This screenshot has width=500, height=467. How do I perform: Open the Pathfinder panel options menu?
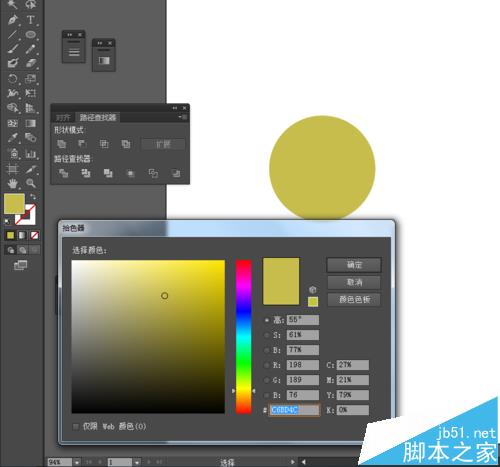coord(183,117)
